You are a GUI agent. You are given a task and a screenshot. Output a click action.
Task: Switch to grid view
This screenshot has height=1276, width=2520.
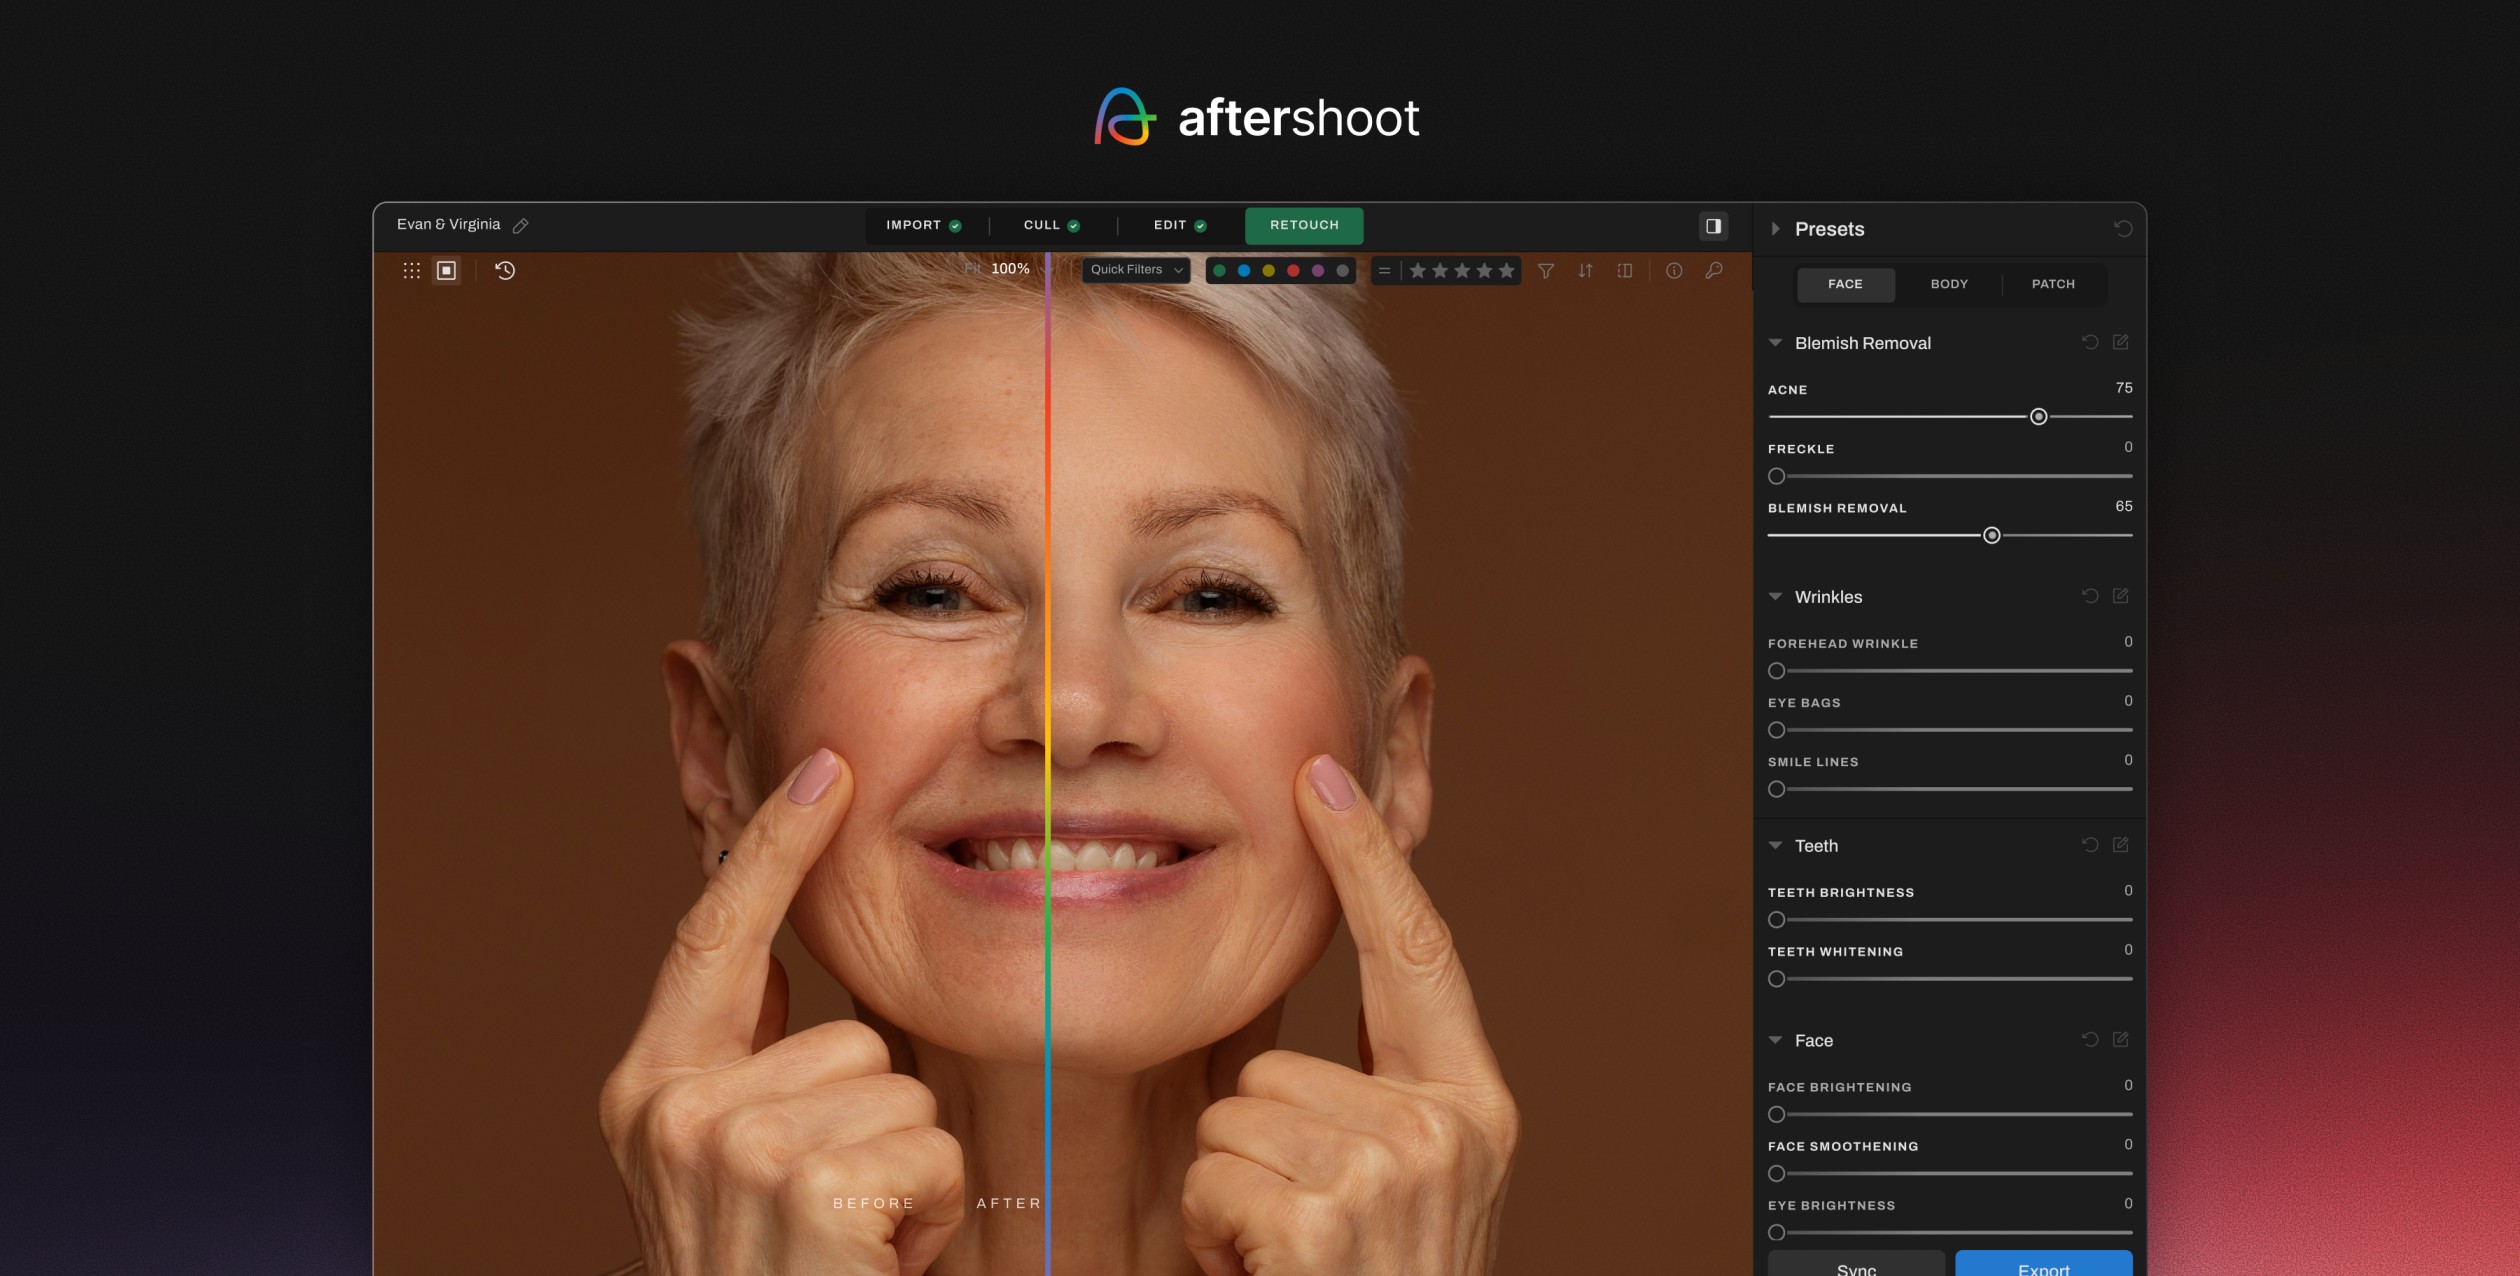(411, 270)
